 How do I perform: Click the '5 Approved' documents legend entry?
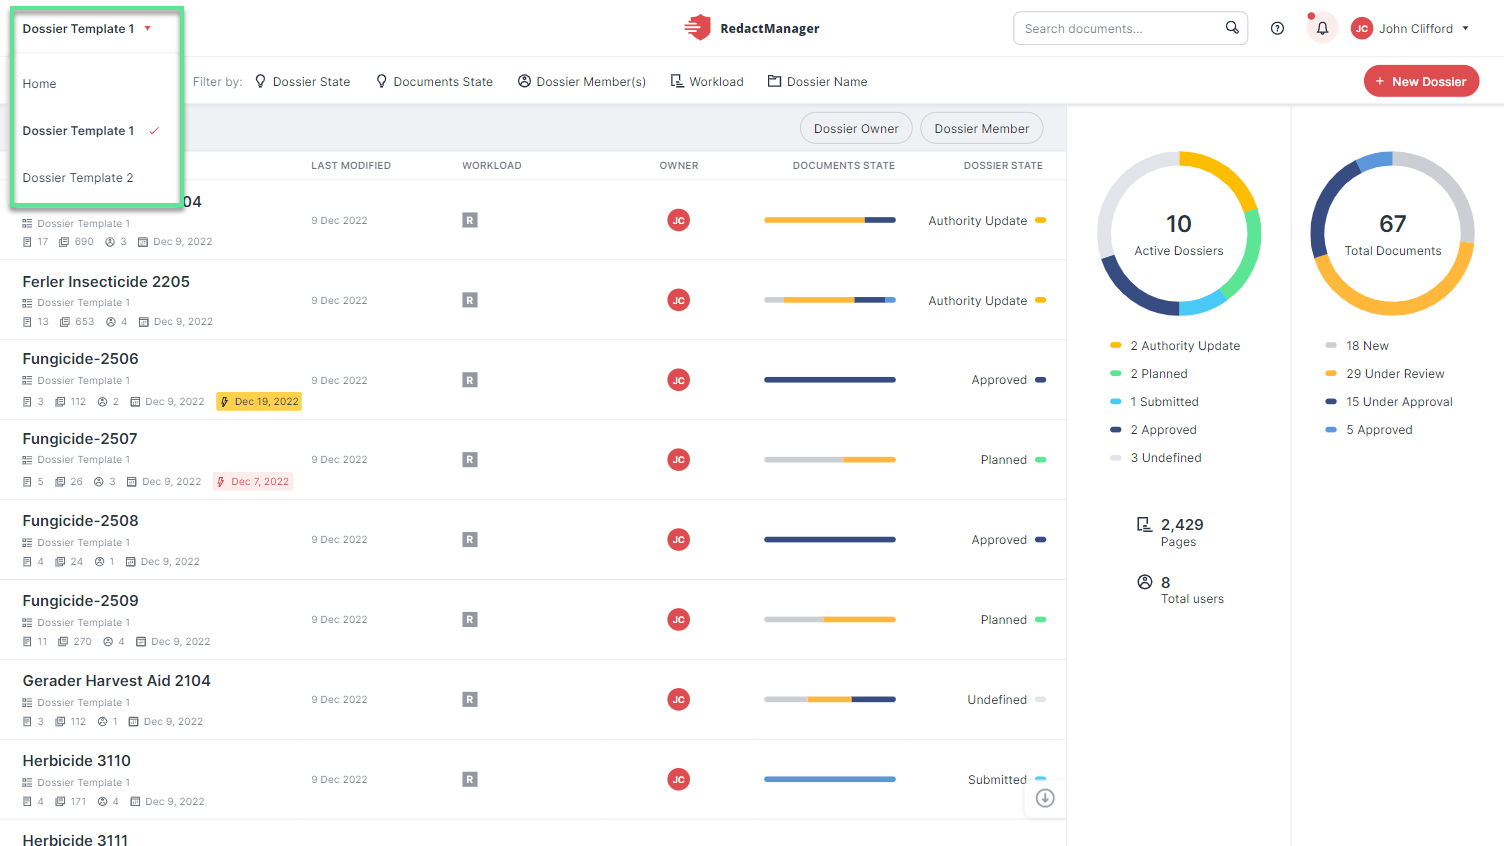tap(1369, 430)
